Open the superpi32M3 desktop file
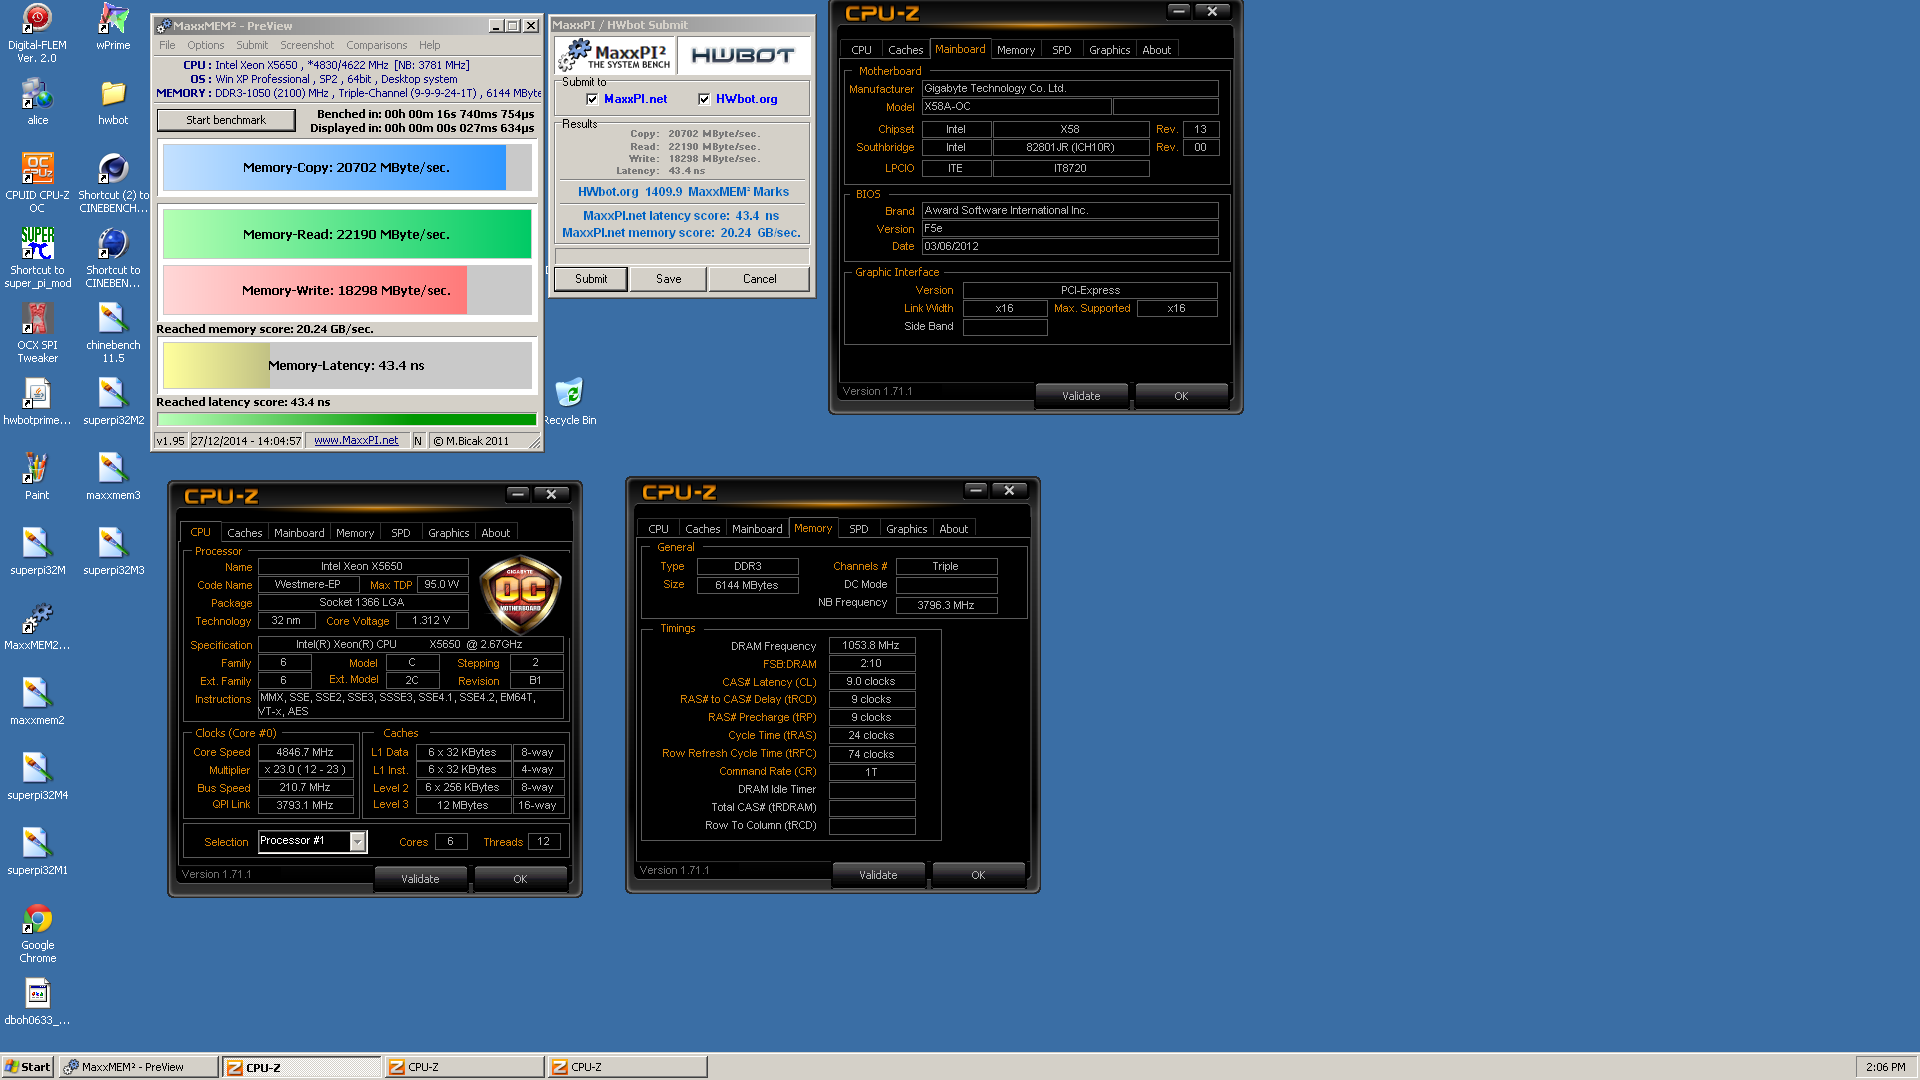Viewport: 1920px width, 1080px height. [x=113, y=551]
